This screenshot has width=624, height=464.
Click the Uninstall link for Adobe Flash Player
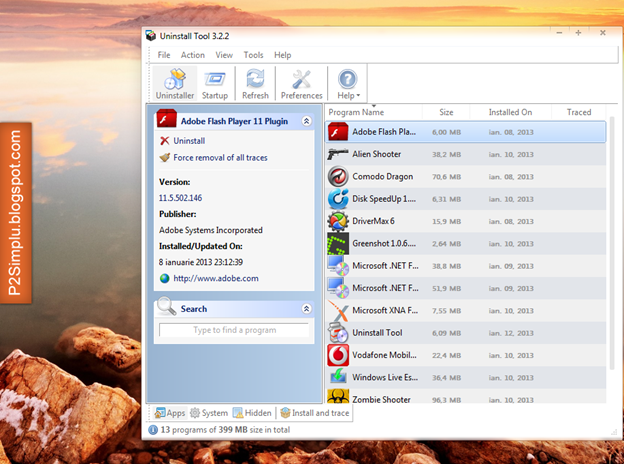click(189, 141)
